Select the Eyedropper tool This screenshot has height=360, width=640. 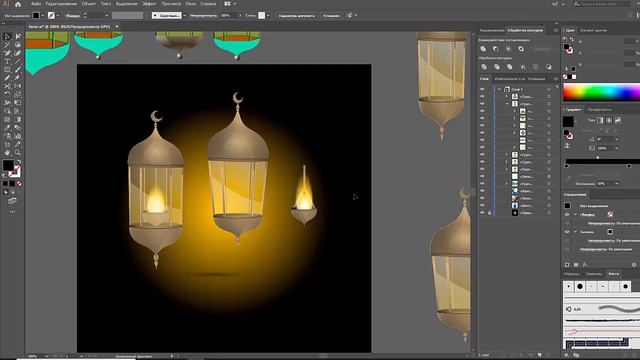(x=7, y=128)
